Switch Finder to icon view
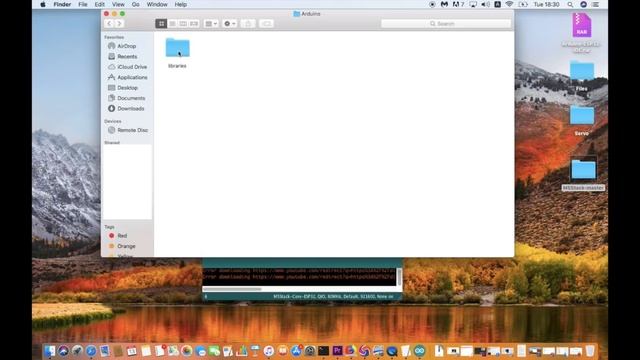Viewport: 640px width, 360px height. coord(161,24)
